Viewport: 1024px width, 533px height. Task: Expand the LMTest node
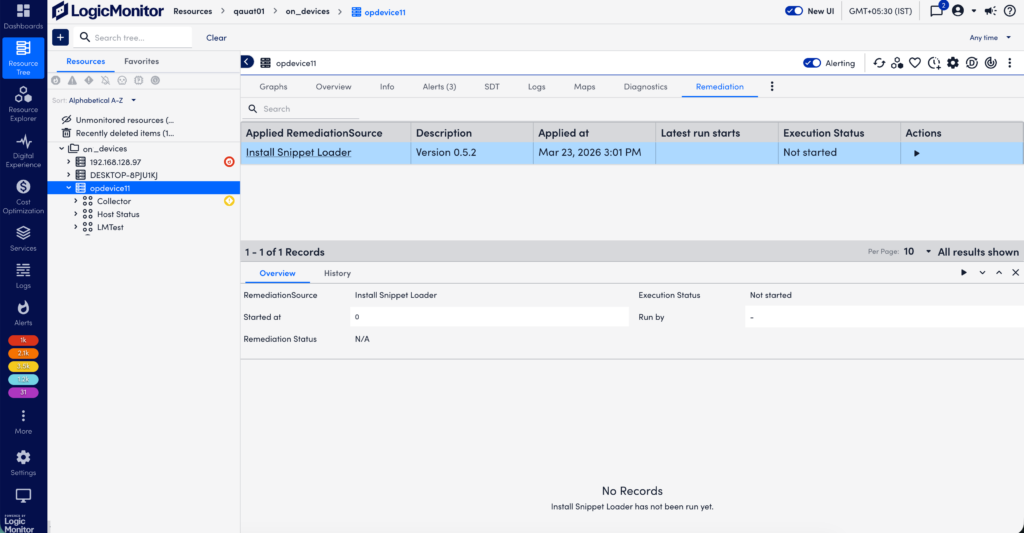(76, 227)
